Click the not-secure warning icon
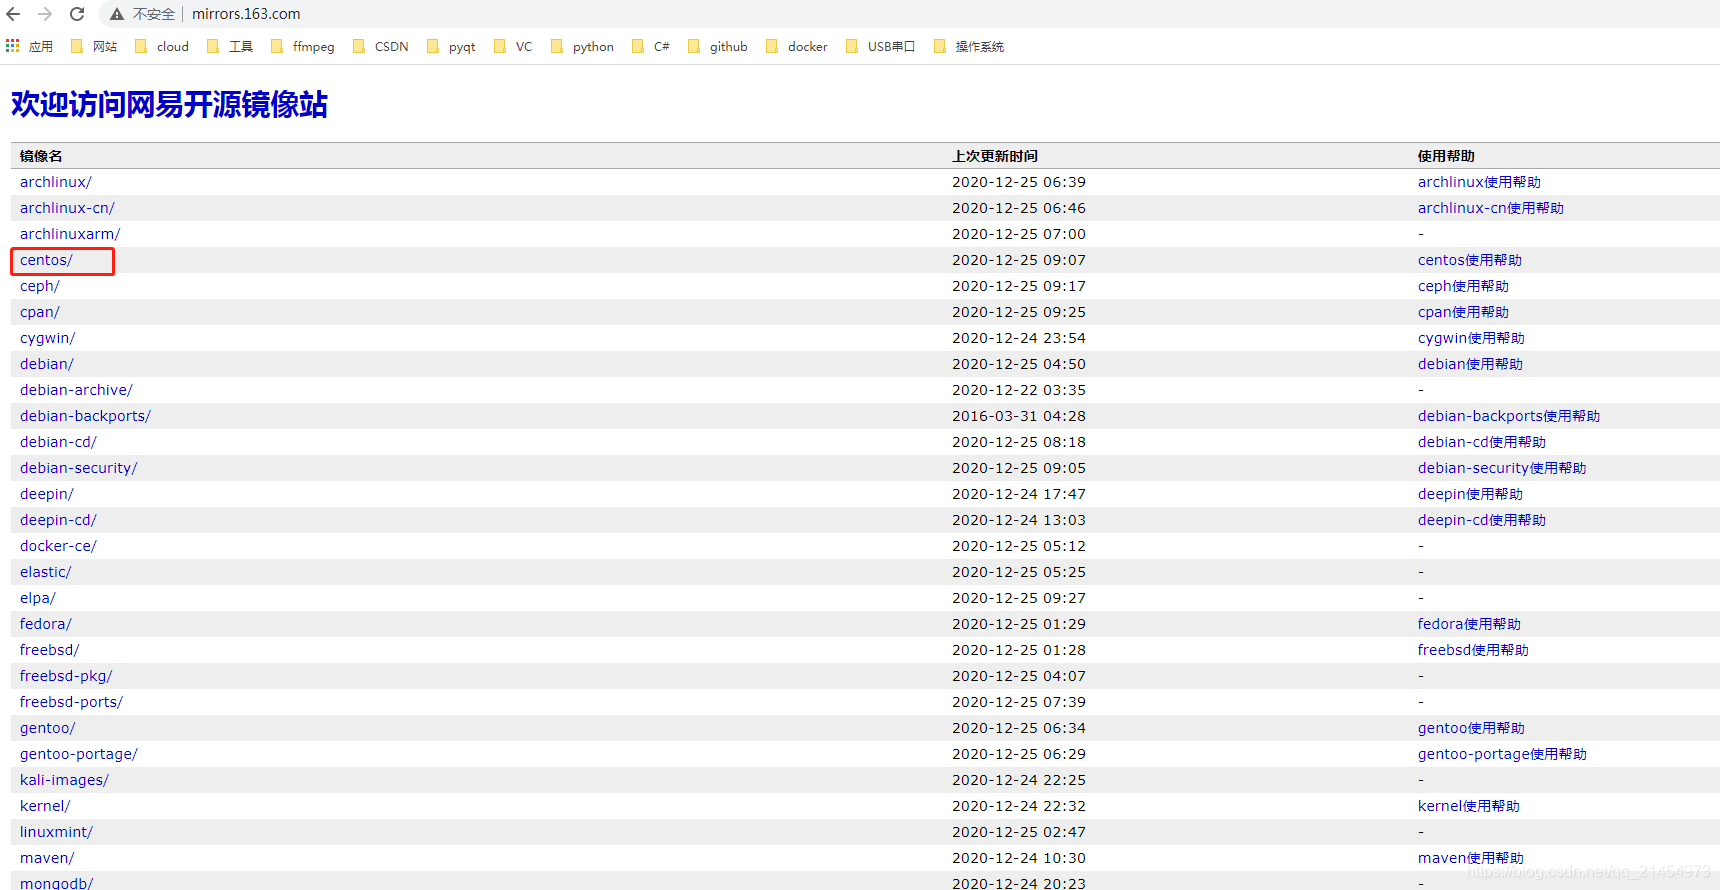The width and height of the screenshot is (1720, 890). [117, 14]
